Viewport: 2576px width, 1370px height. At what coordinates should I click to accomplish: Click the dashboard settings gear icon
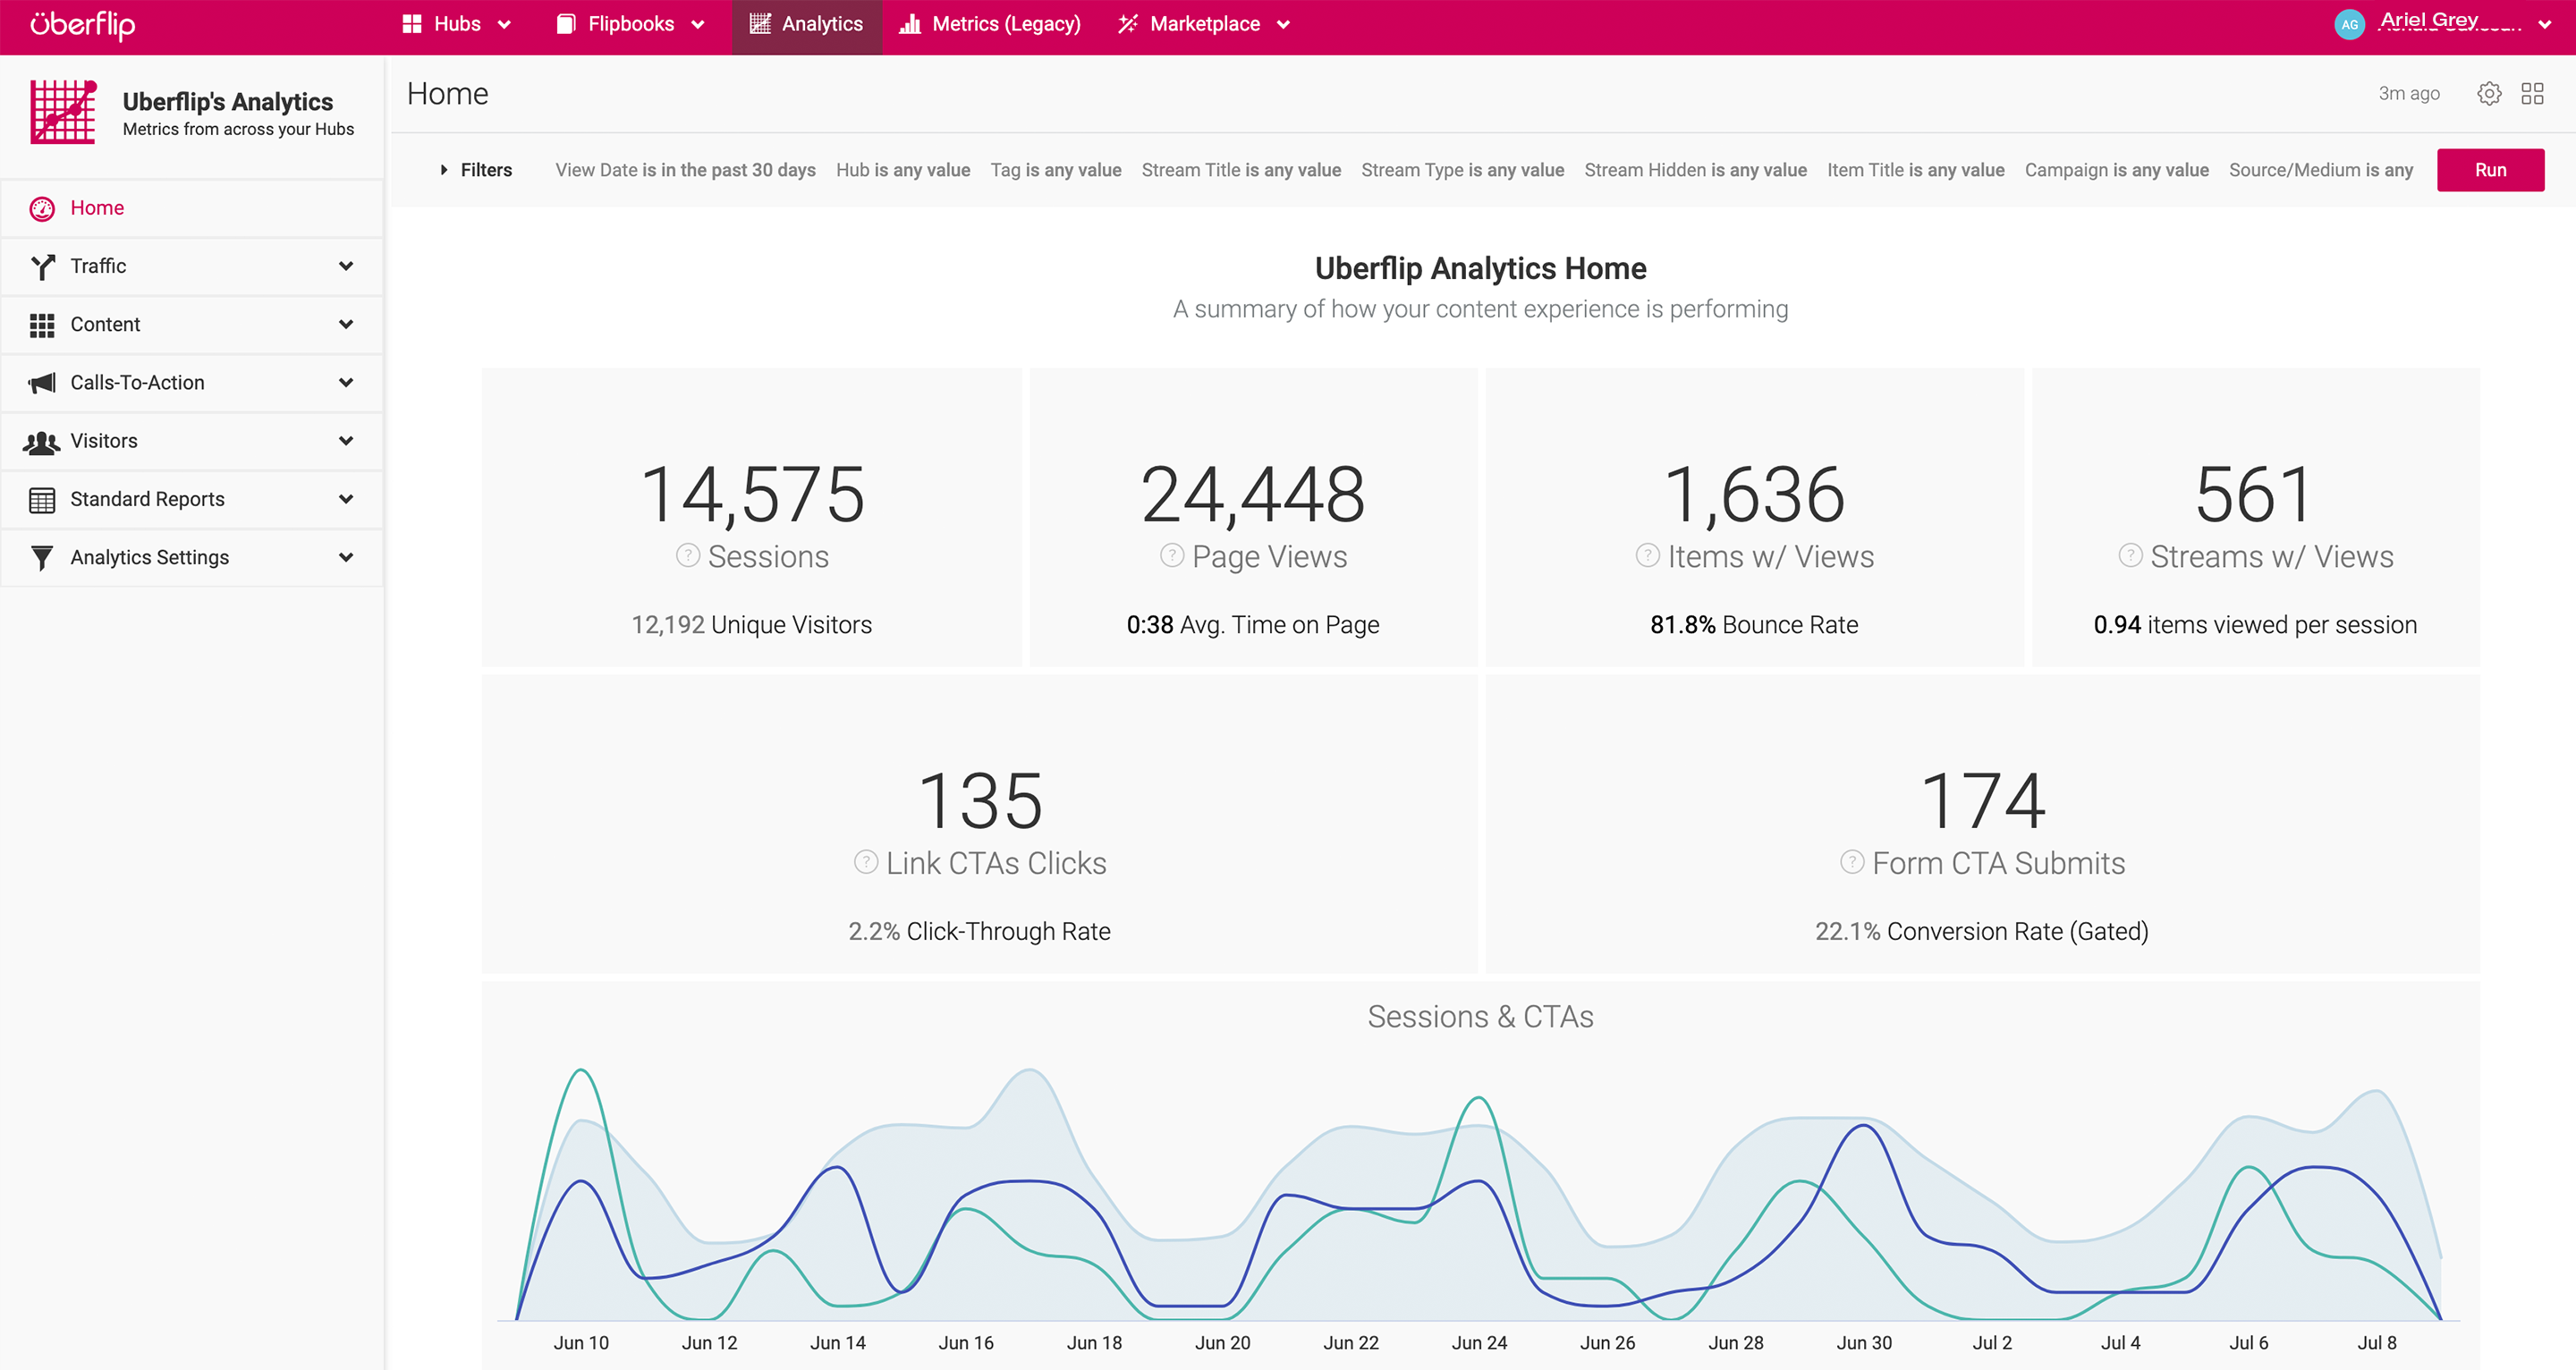[2488, 94]
